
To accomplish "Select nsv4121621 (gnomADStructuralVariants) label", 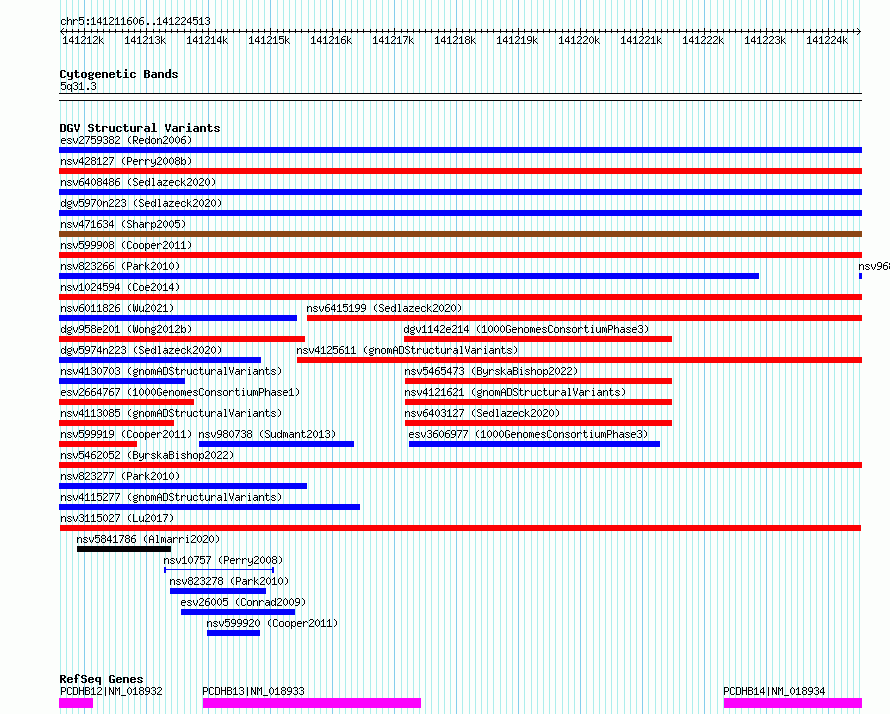I will (515, 392).
